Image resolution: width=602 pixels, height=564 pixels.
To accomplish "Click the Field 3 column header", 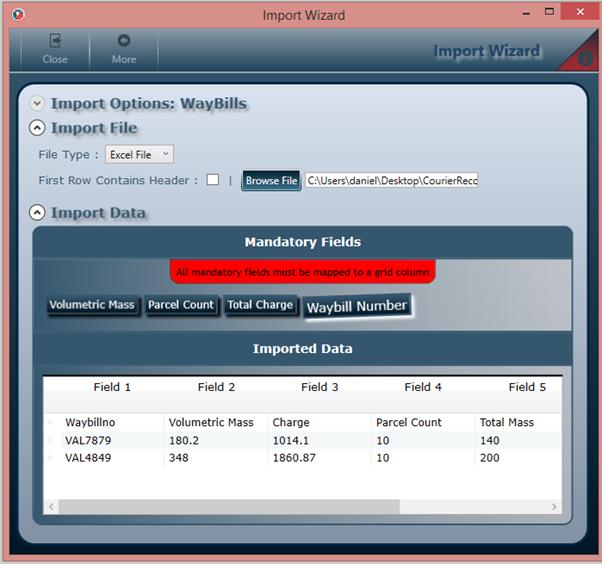I will [320, 387].
